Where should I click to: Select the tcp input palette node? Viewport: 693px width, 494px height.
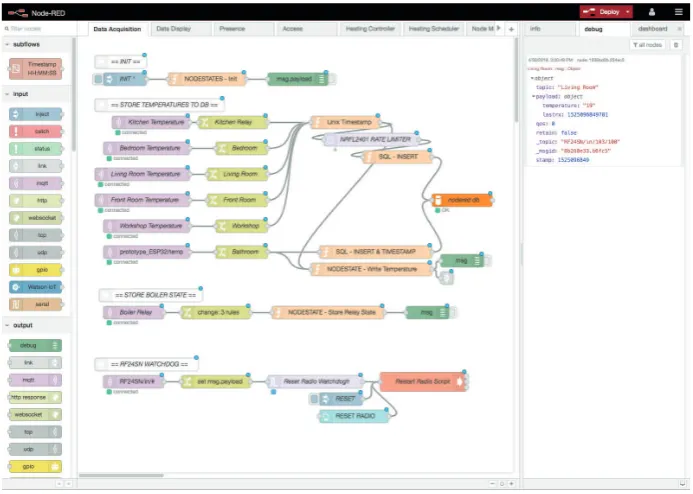point(35,235)
